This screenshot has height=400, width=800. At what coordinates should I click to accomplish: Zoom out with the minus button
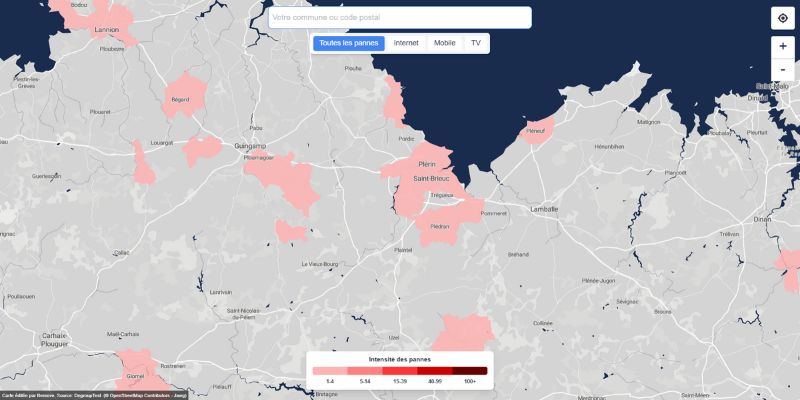783,70
